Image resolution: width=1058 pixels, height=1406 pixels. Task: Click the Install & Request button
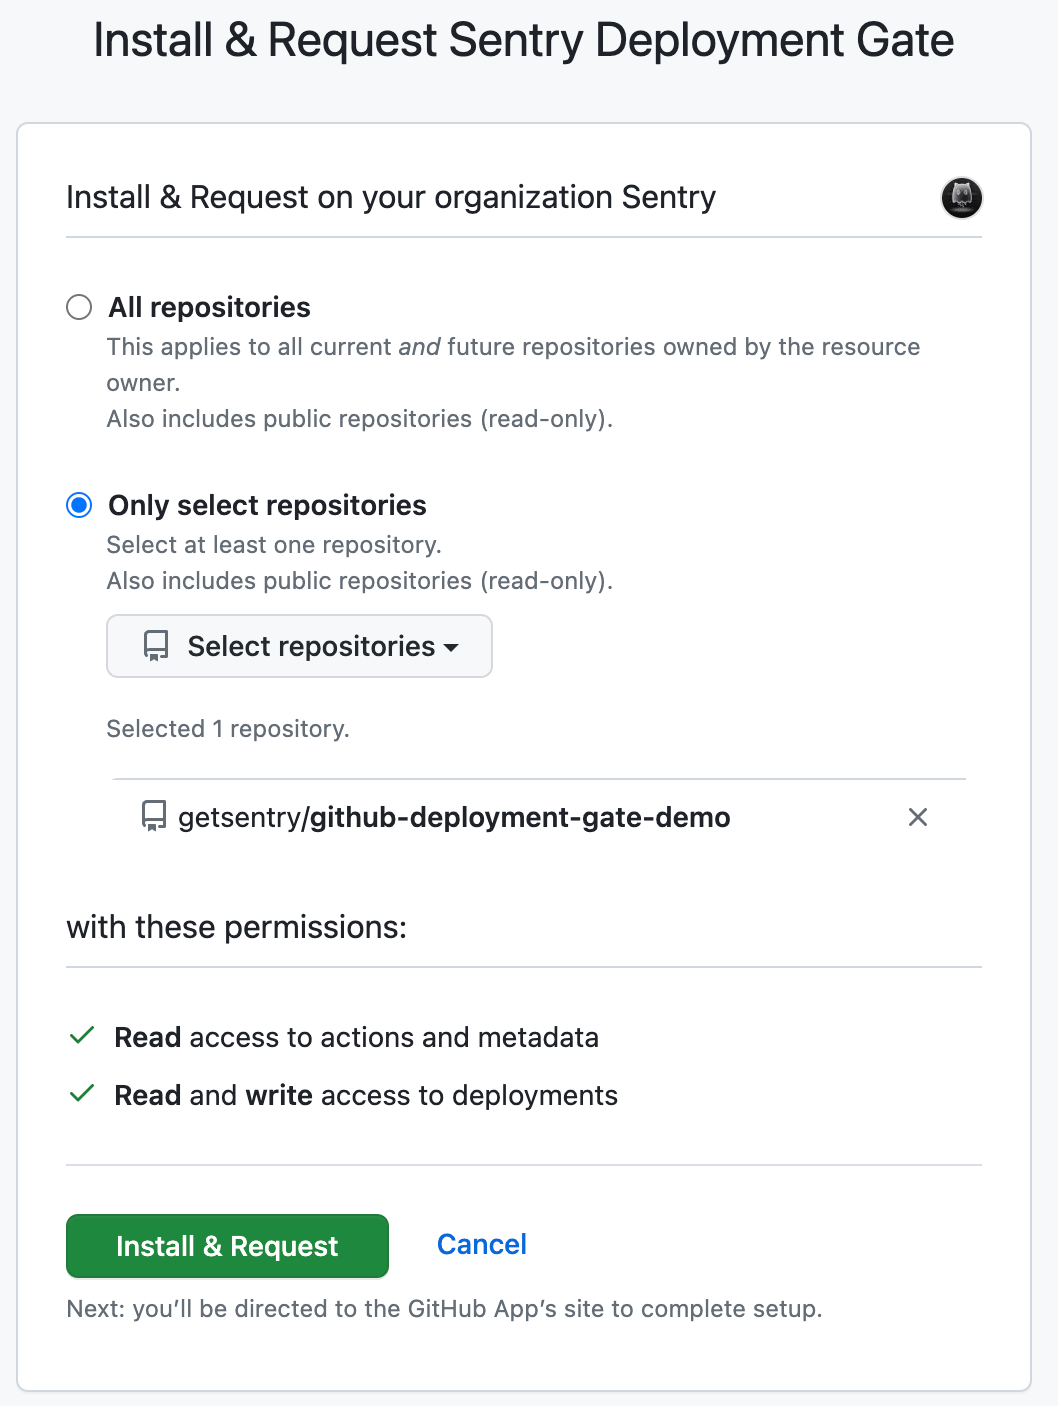tap(226, 1246)
